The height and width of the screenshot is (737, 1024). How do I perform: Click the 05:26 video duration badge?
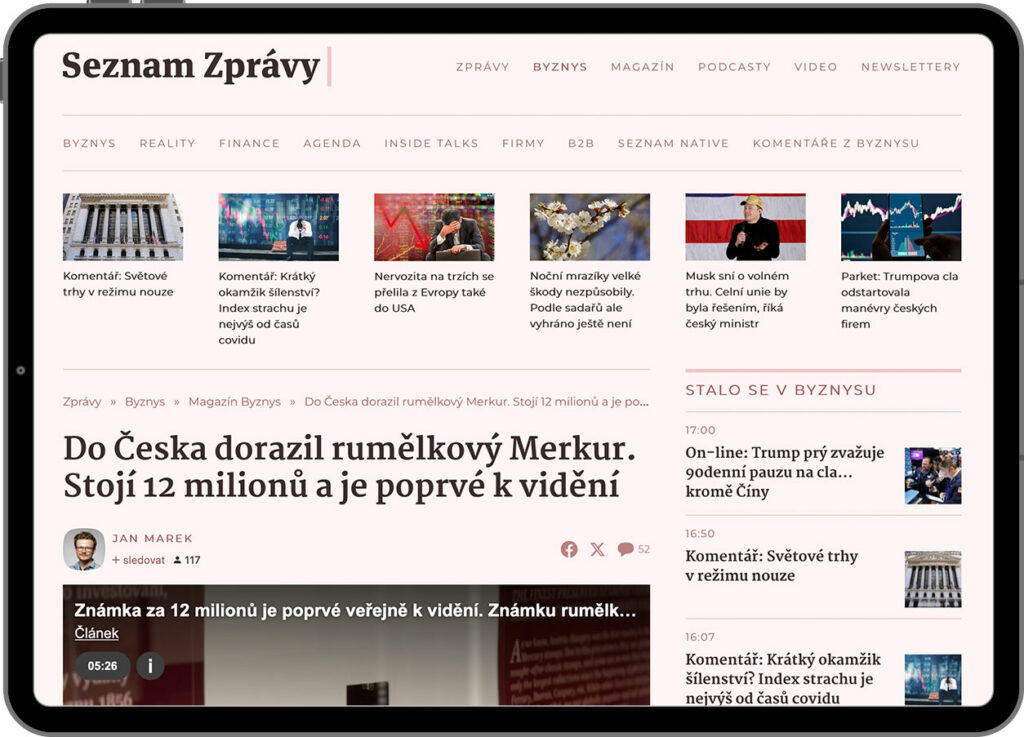coord(103,666)
